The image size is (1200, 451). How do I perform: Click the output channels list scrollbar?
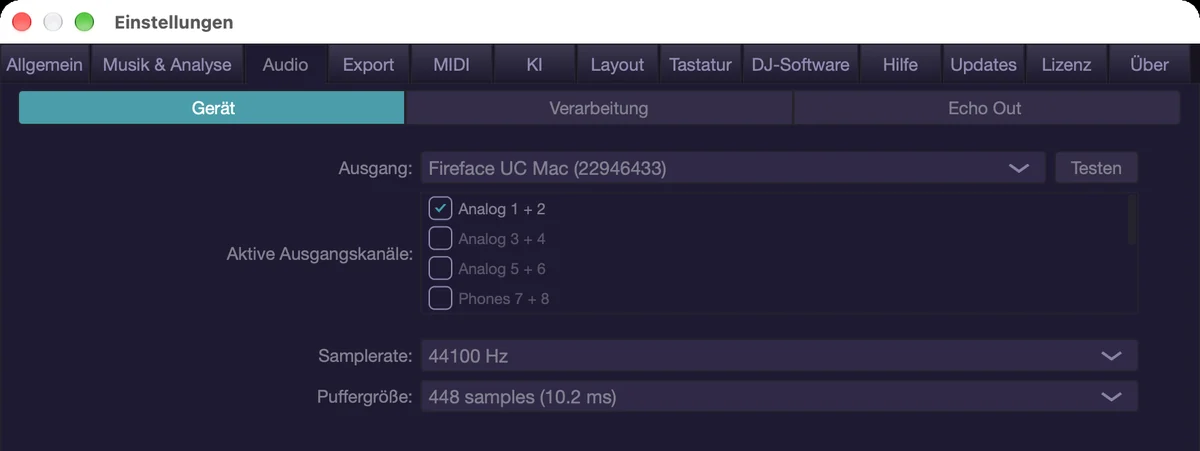pyautogui.click(x=1131, y=220)
